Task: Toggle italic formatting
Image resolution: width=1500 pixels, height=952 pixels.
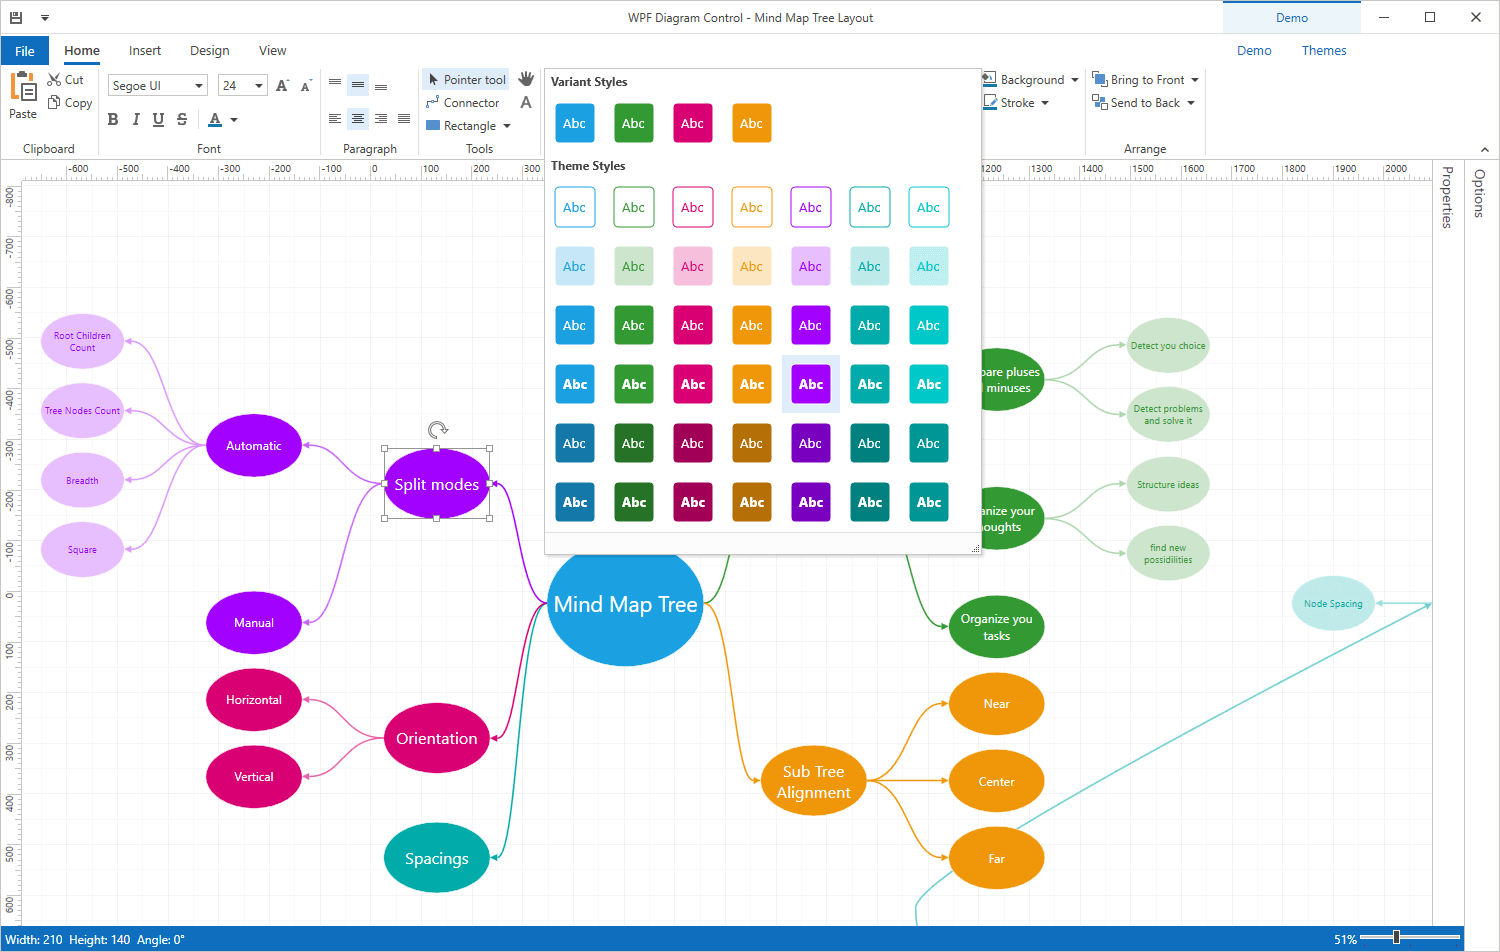Action: click(x=136, y=119)
